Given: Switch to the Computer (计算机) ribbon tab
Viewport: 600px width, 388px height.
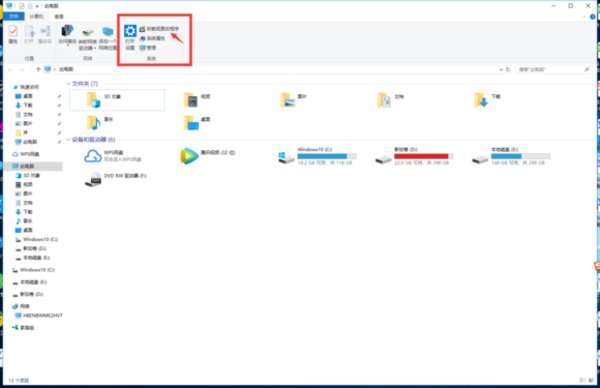Looking at the screenshot, I should pyautogui.click(x=37, y=16).
